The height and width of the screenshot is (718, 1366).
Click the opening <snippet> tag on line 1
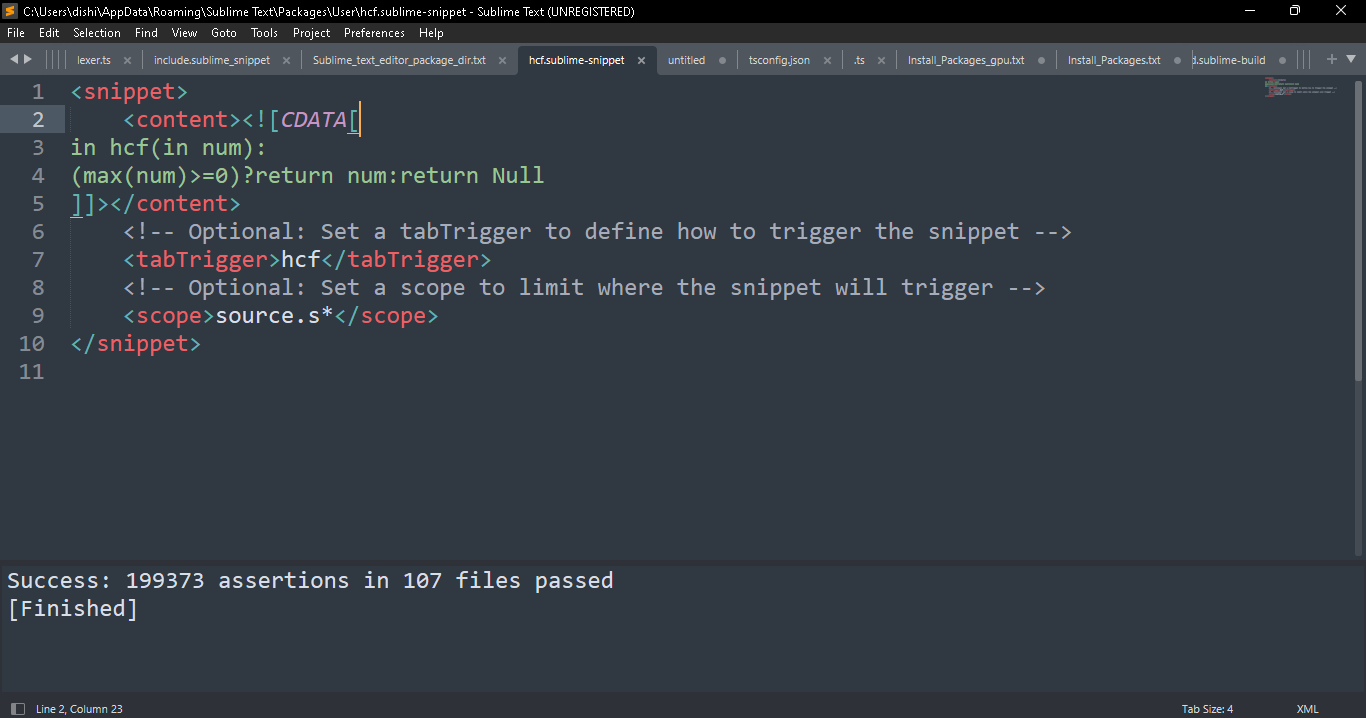(x=129, y=92)
